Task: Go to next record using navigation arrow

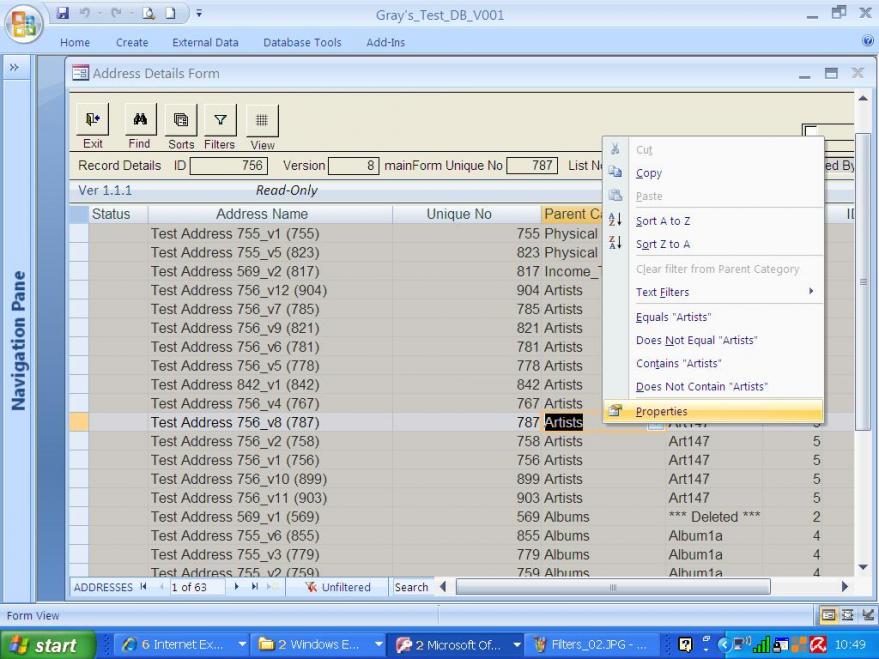Action: (237, 587)
